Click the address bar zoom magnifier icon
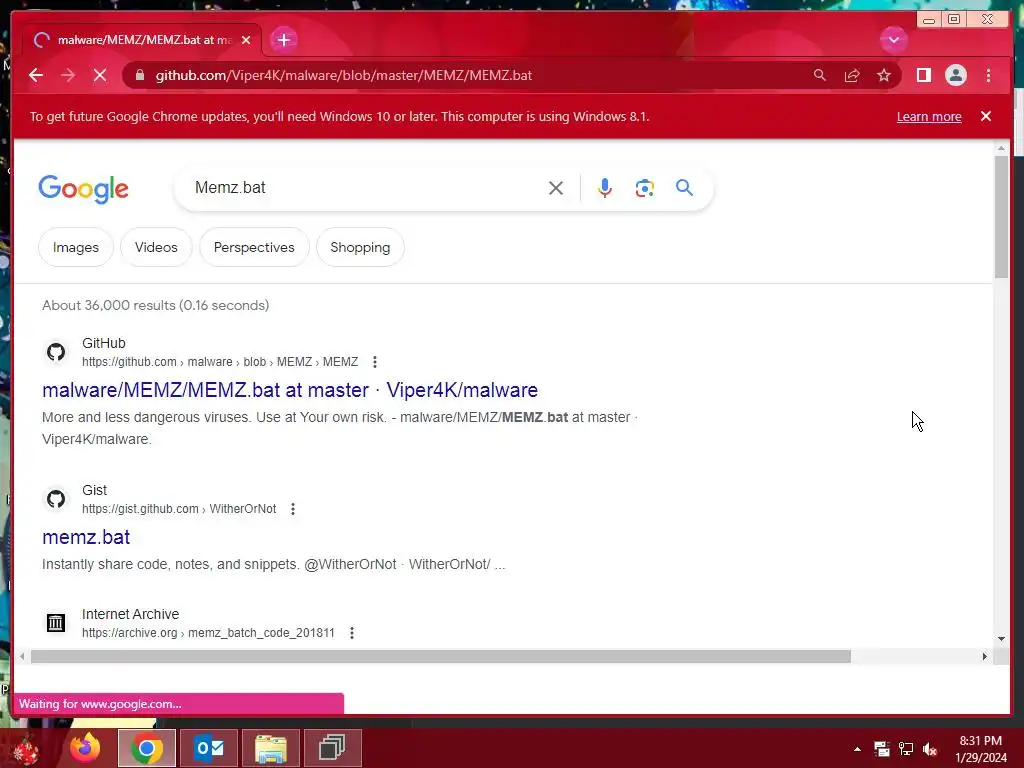 click(820, 75)
